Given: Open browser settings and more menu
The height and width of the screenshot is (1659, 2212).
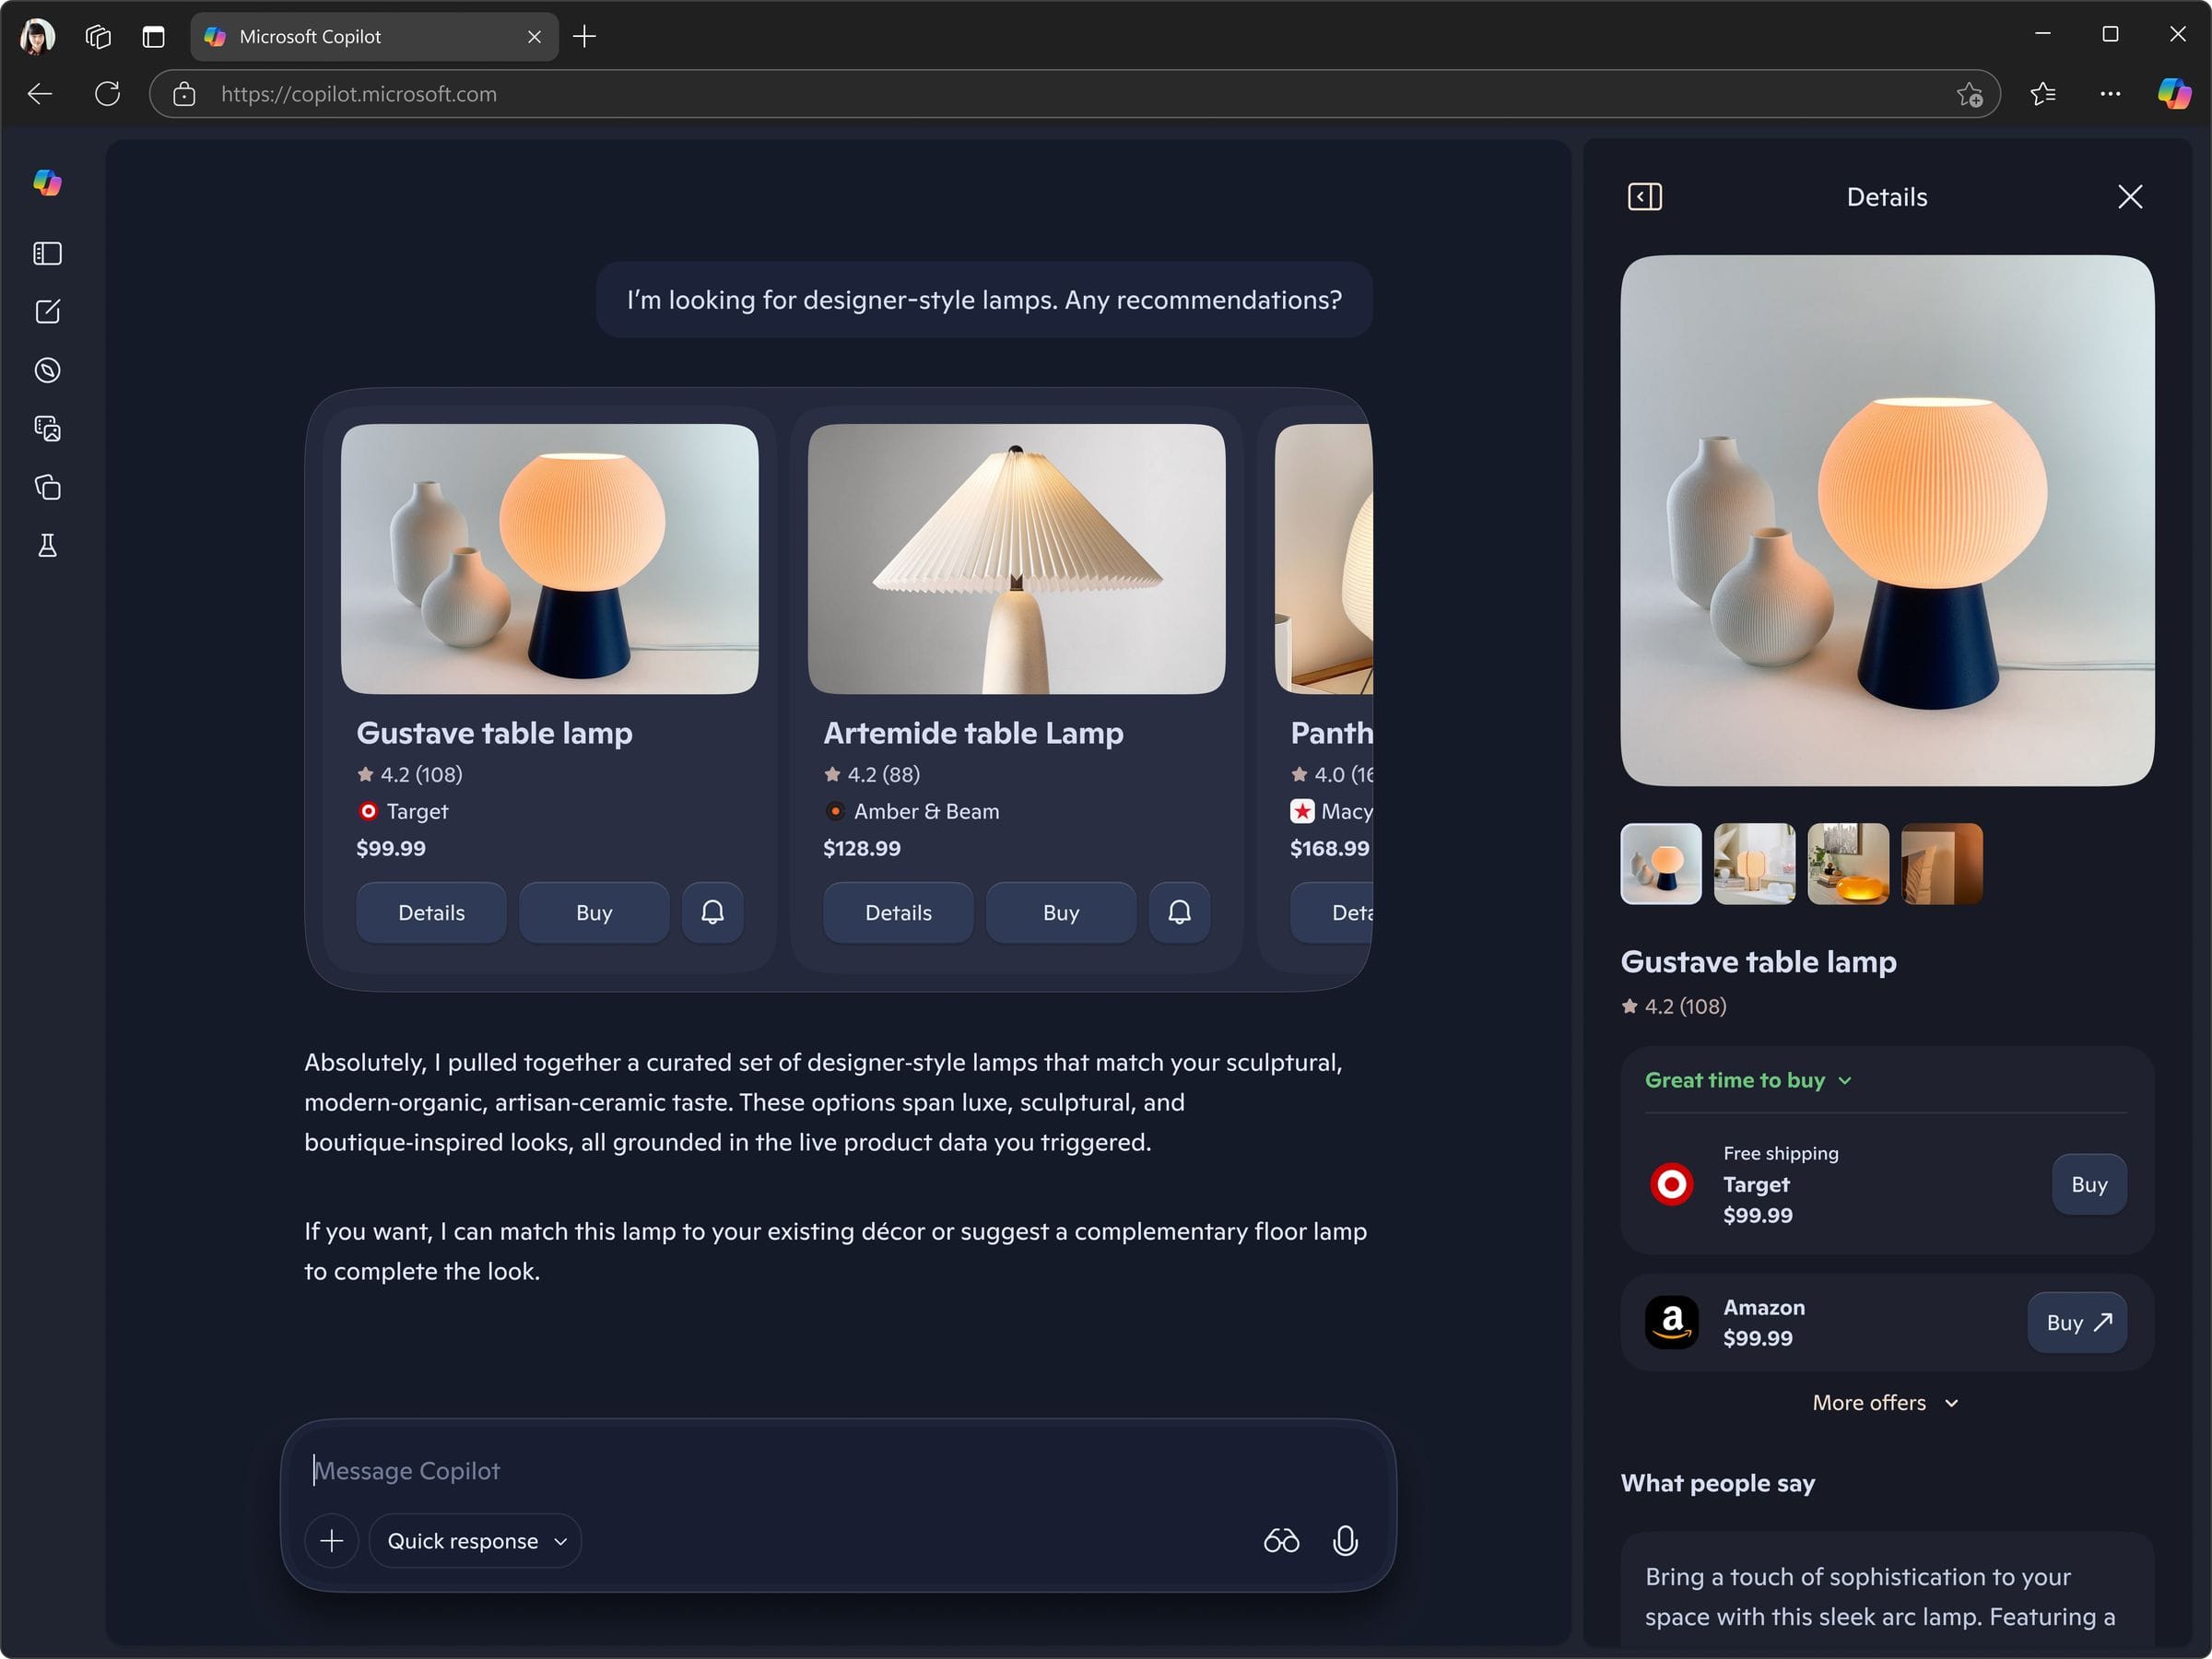Looking at the screenshot, I should coord(2110,94).
